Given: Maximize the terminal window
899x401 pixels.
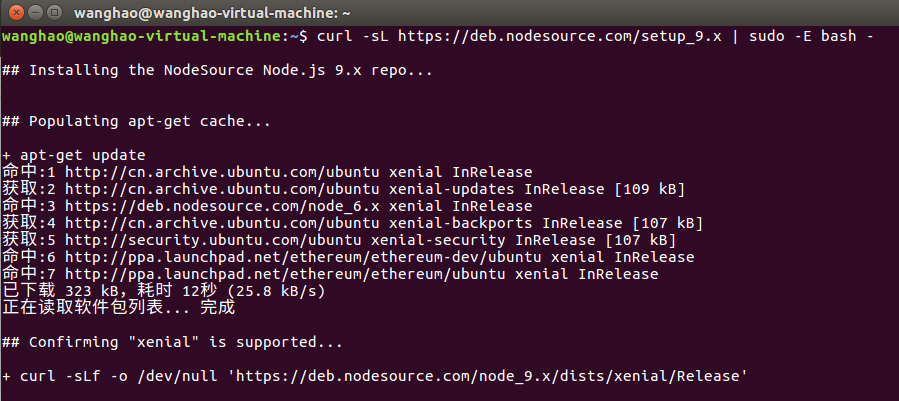Looking at the screenshot, I should coord(52,13).
